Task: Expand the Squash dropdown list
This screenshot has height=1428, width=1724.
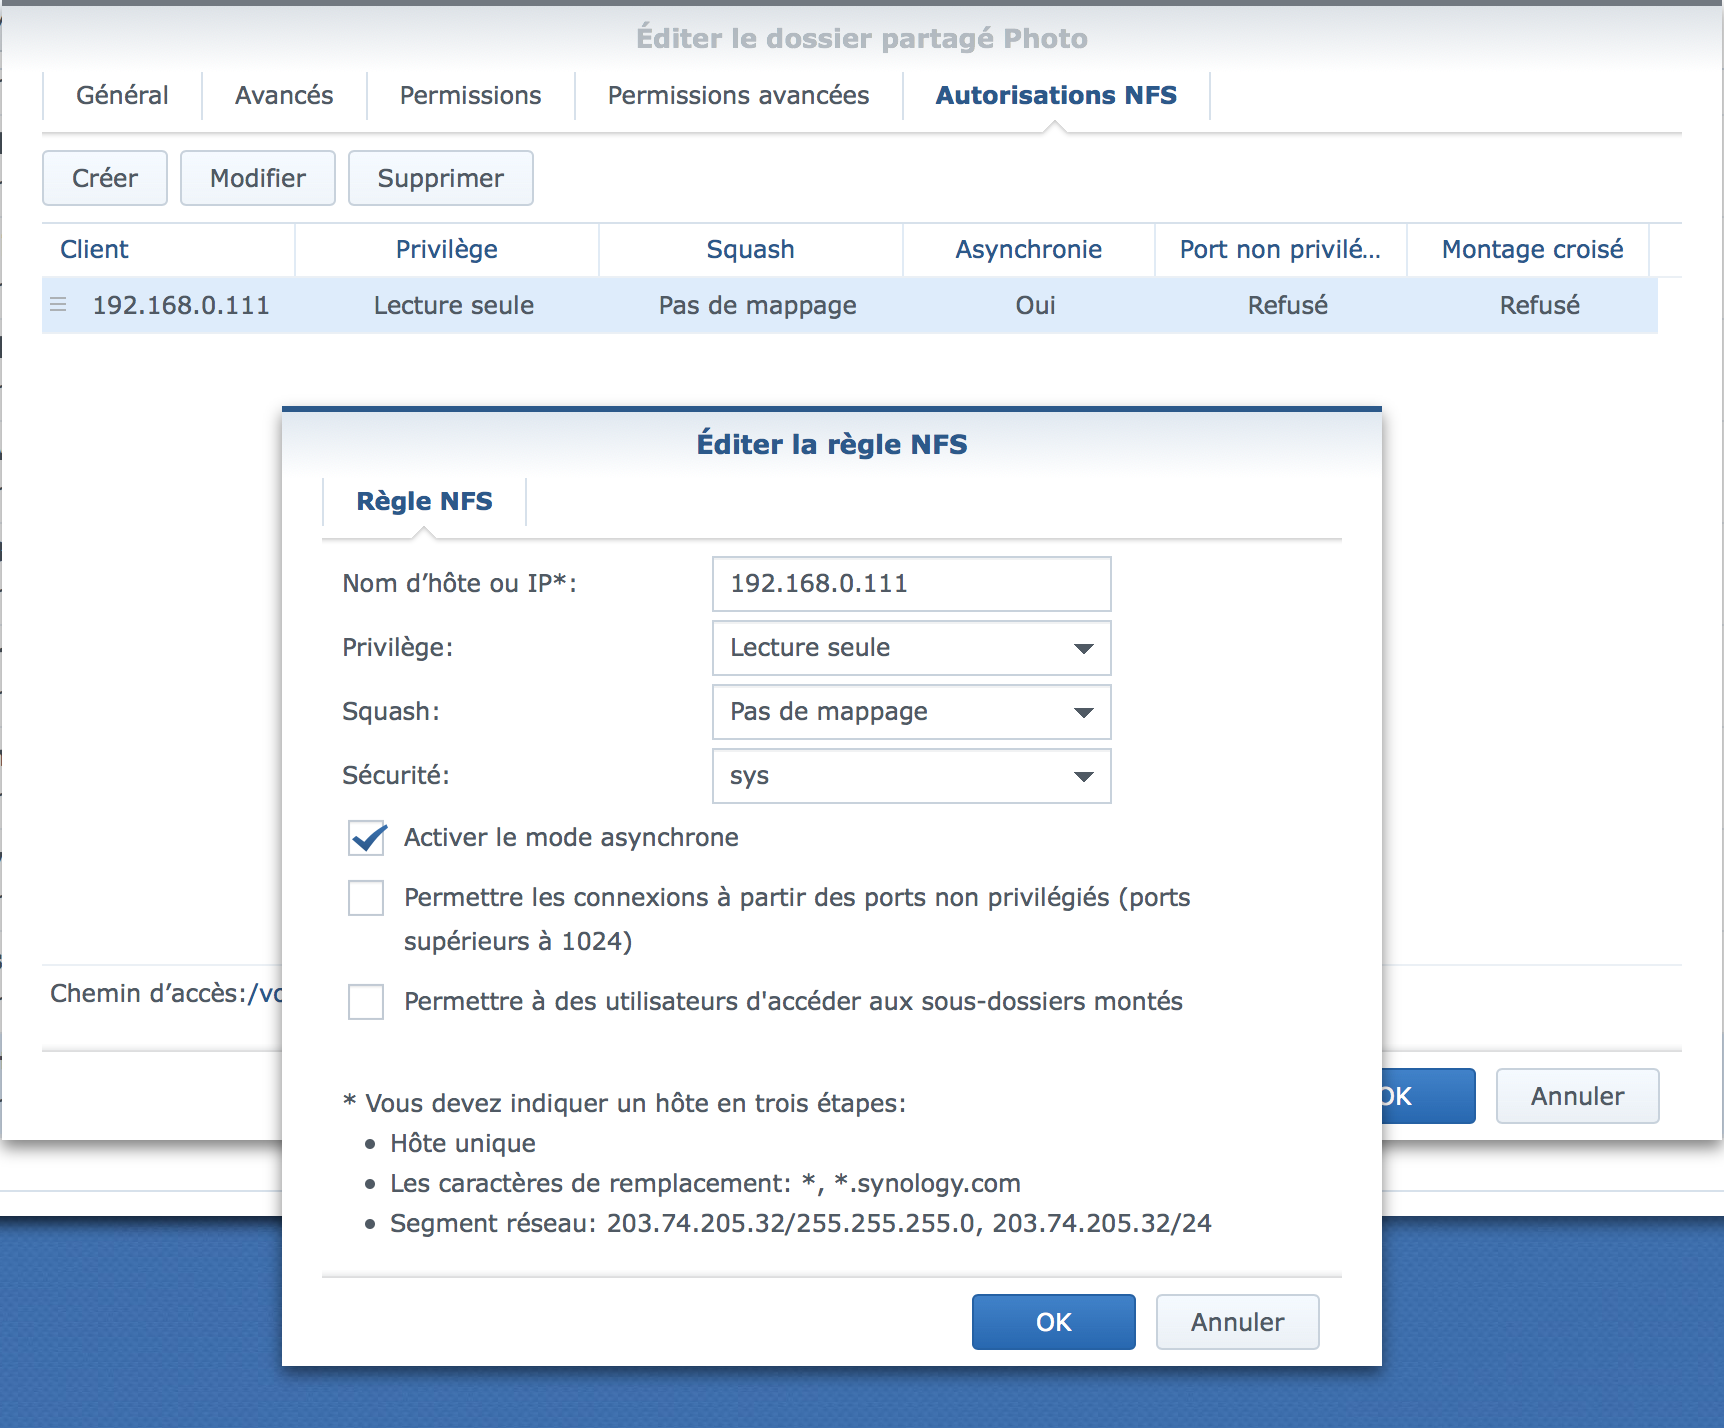Action: point(911,712)
